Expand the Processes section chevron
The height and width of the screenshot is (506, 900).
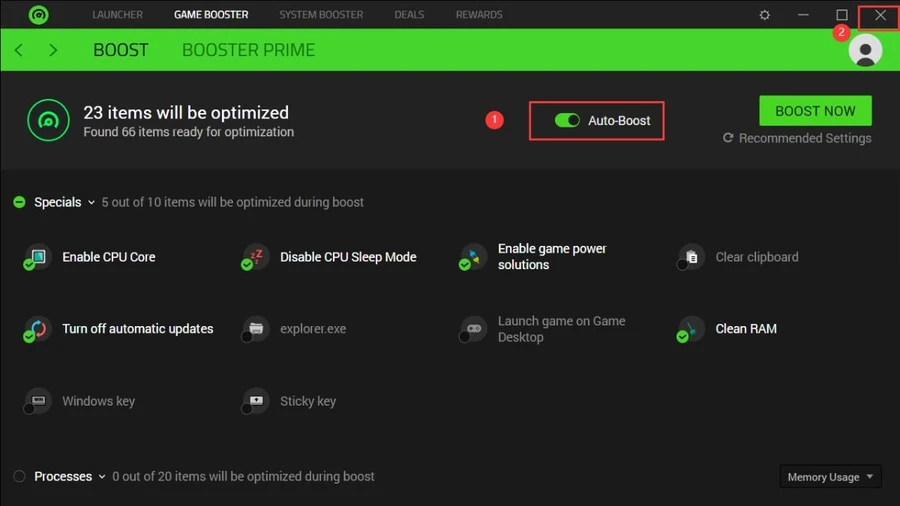[102, 477]
